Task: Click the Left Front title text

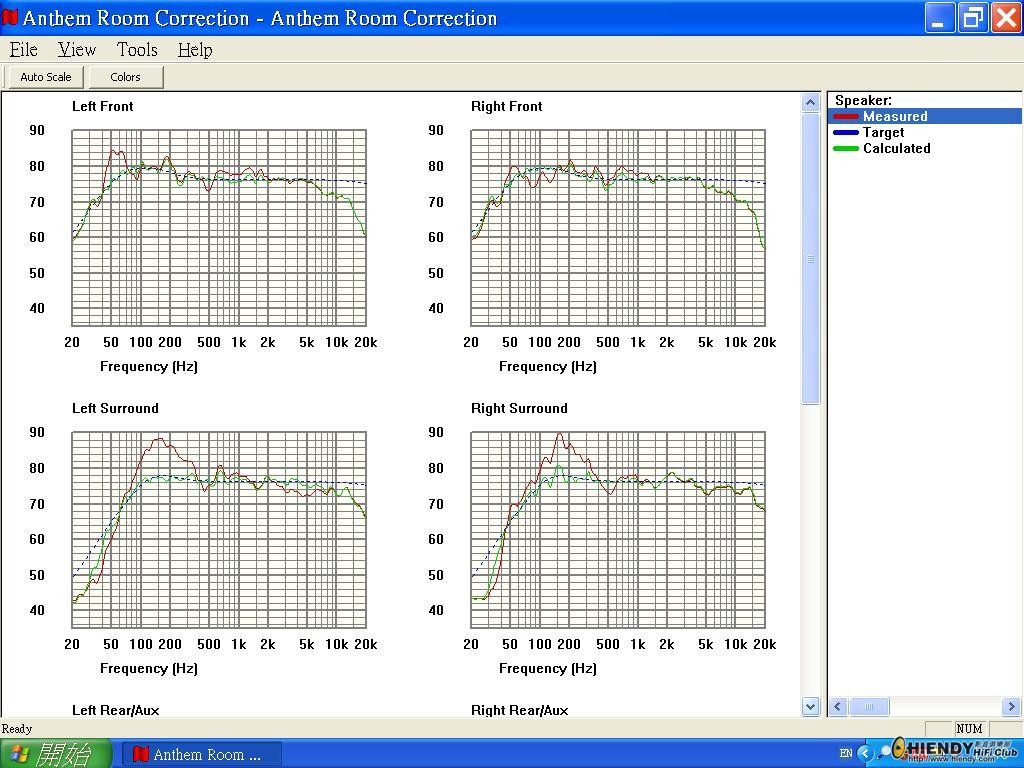Action: point(103,106)
